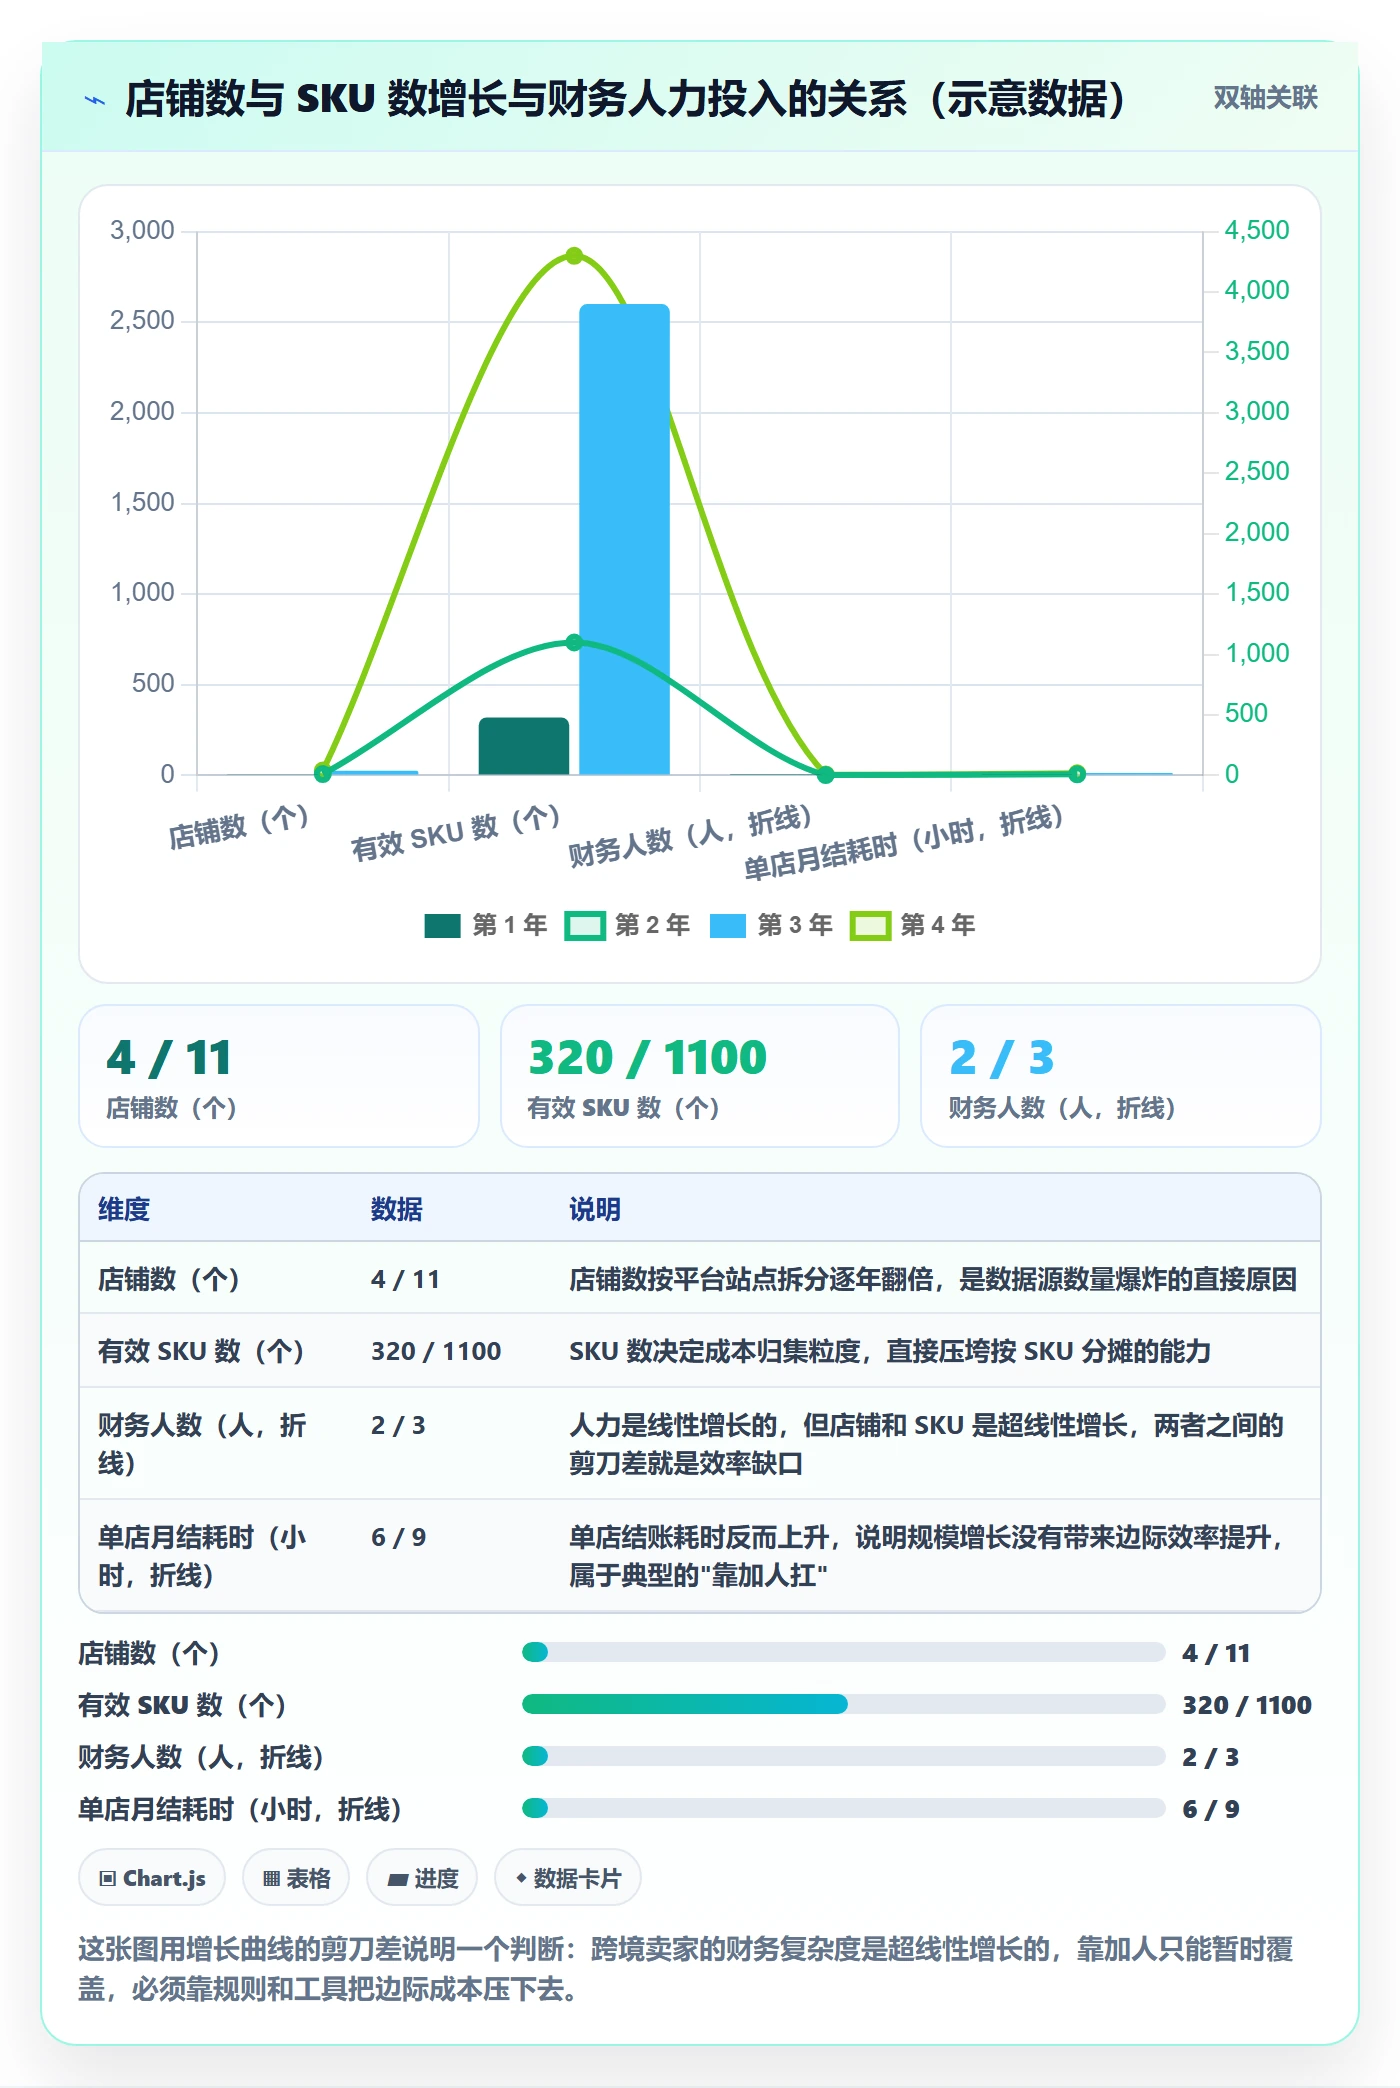The width and height of the screenshot is (1400, 2088).
Task: Click progress value 6 / 9
Action: [1211, 1809]
